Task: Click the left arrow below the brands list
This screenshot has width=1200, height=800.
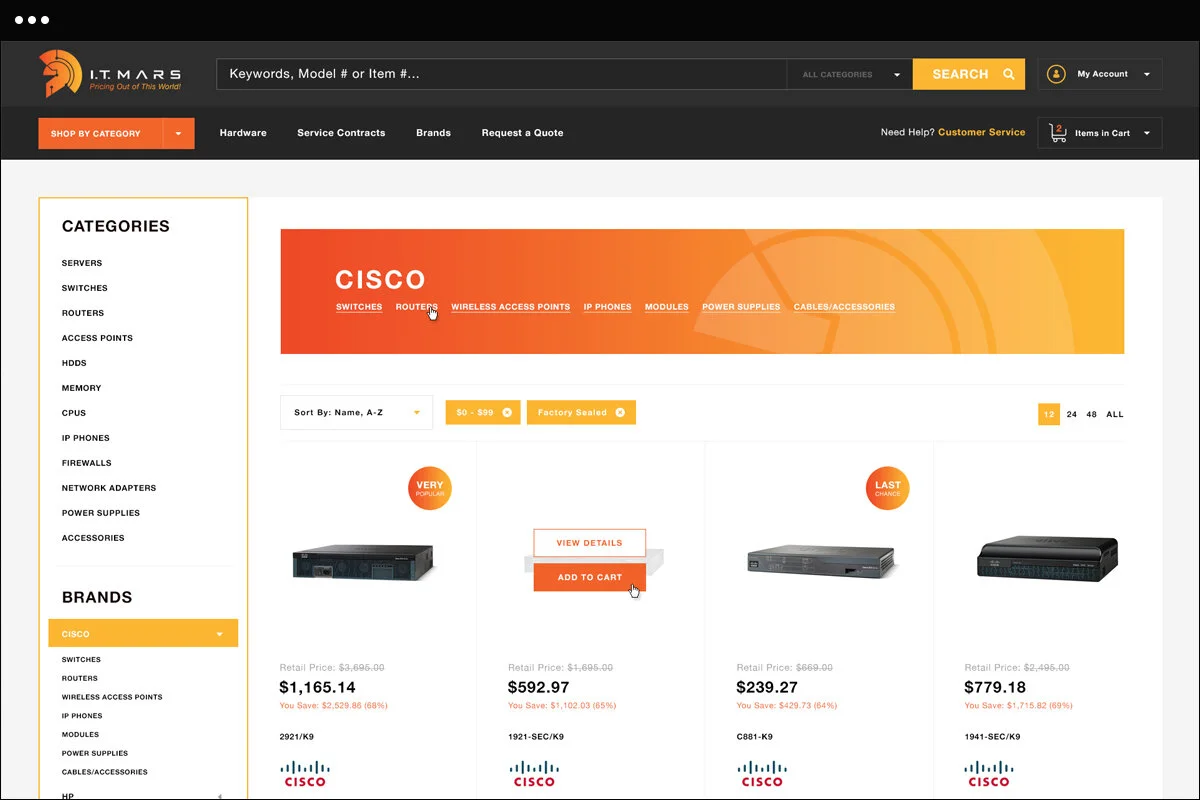Action: [x=220, y=795]
